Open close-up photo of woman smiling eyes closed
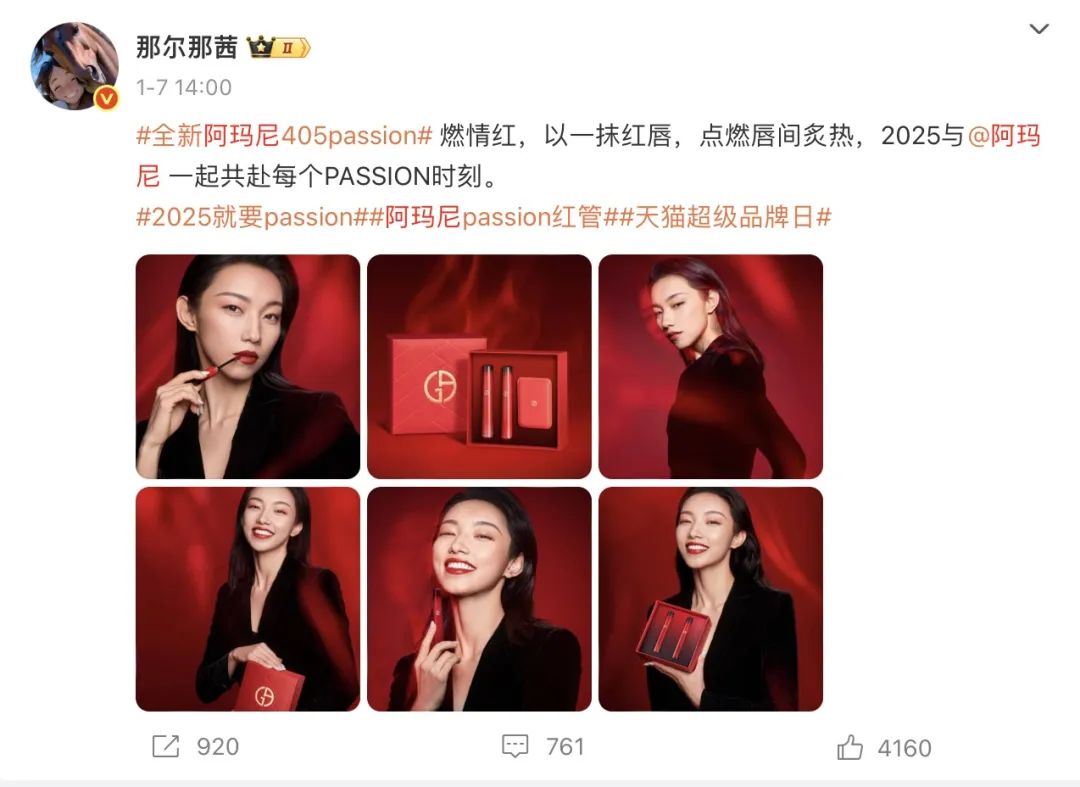1080x787 pixels. tap(479, 599)
